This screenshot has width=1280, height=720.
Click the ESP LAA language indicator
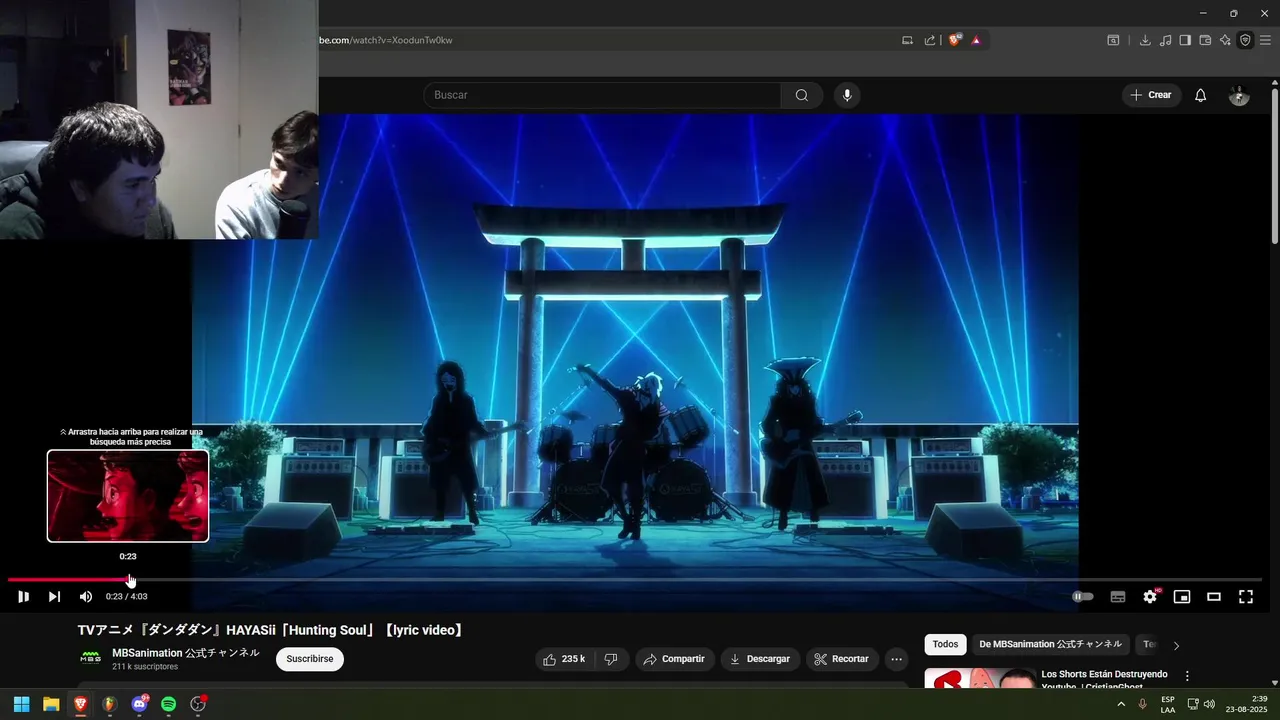click(x=1168, y=704)
